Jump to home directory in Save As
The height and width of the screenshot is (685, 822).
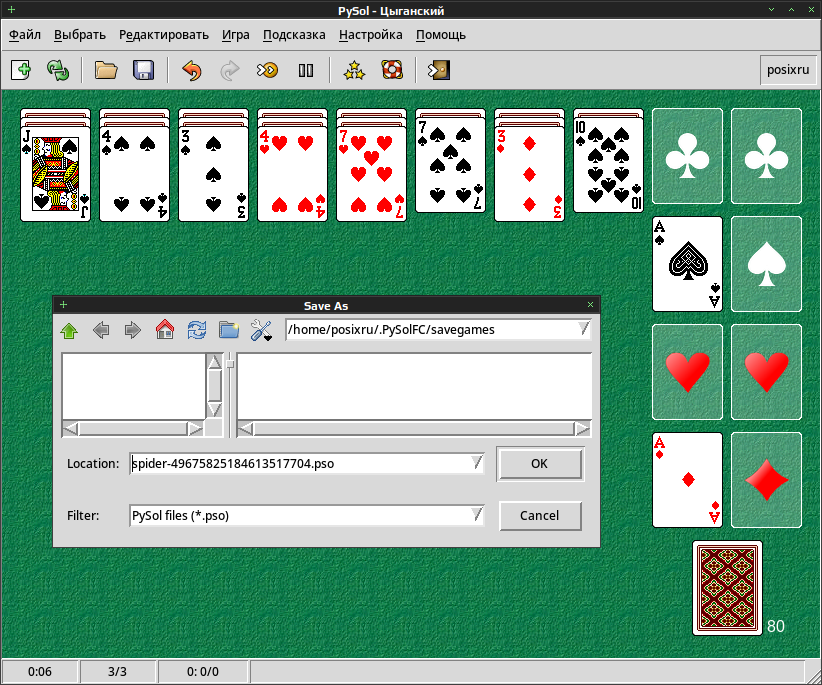[x=165, y=330]
